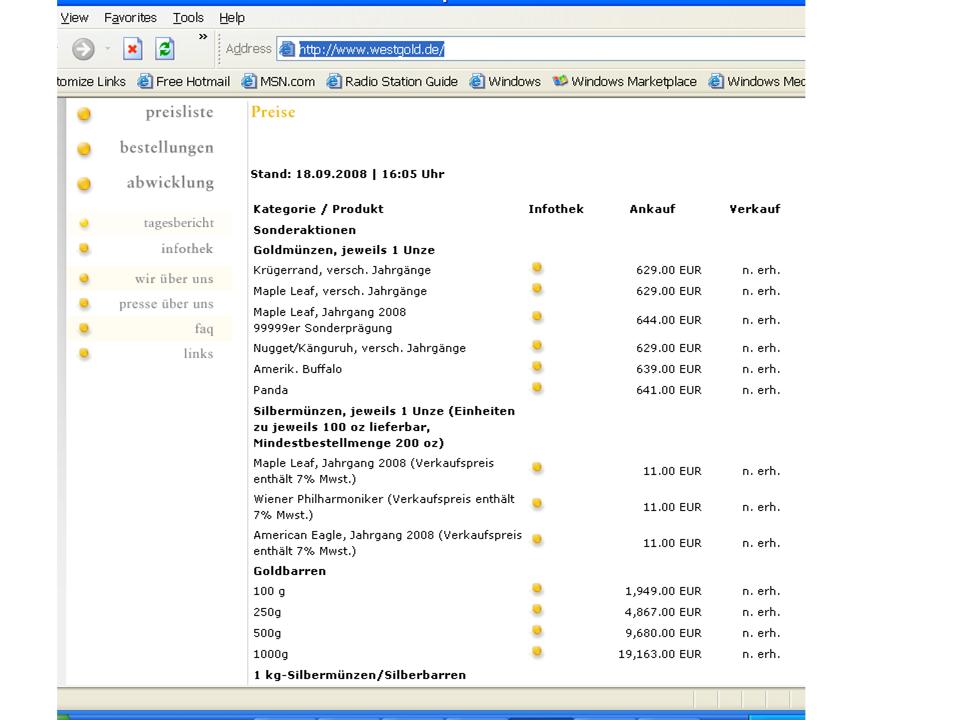Click the Windows Marketplace flag icon
Screen dimensions: 960x720
[x=560, y=81]
